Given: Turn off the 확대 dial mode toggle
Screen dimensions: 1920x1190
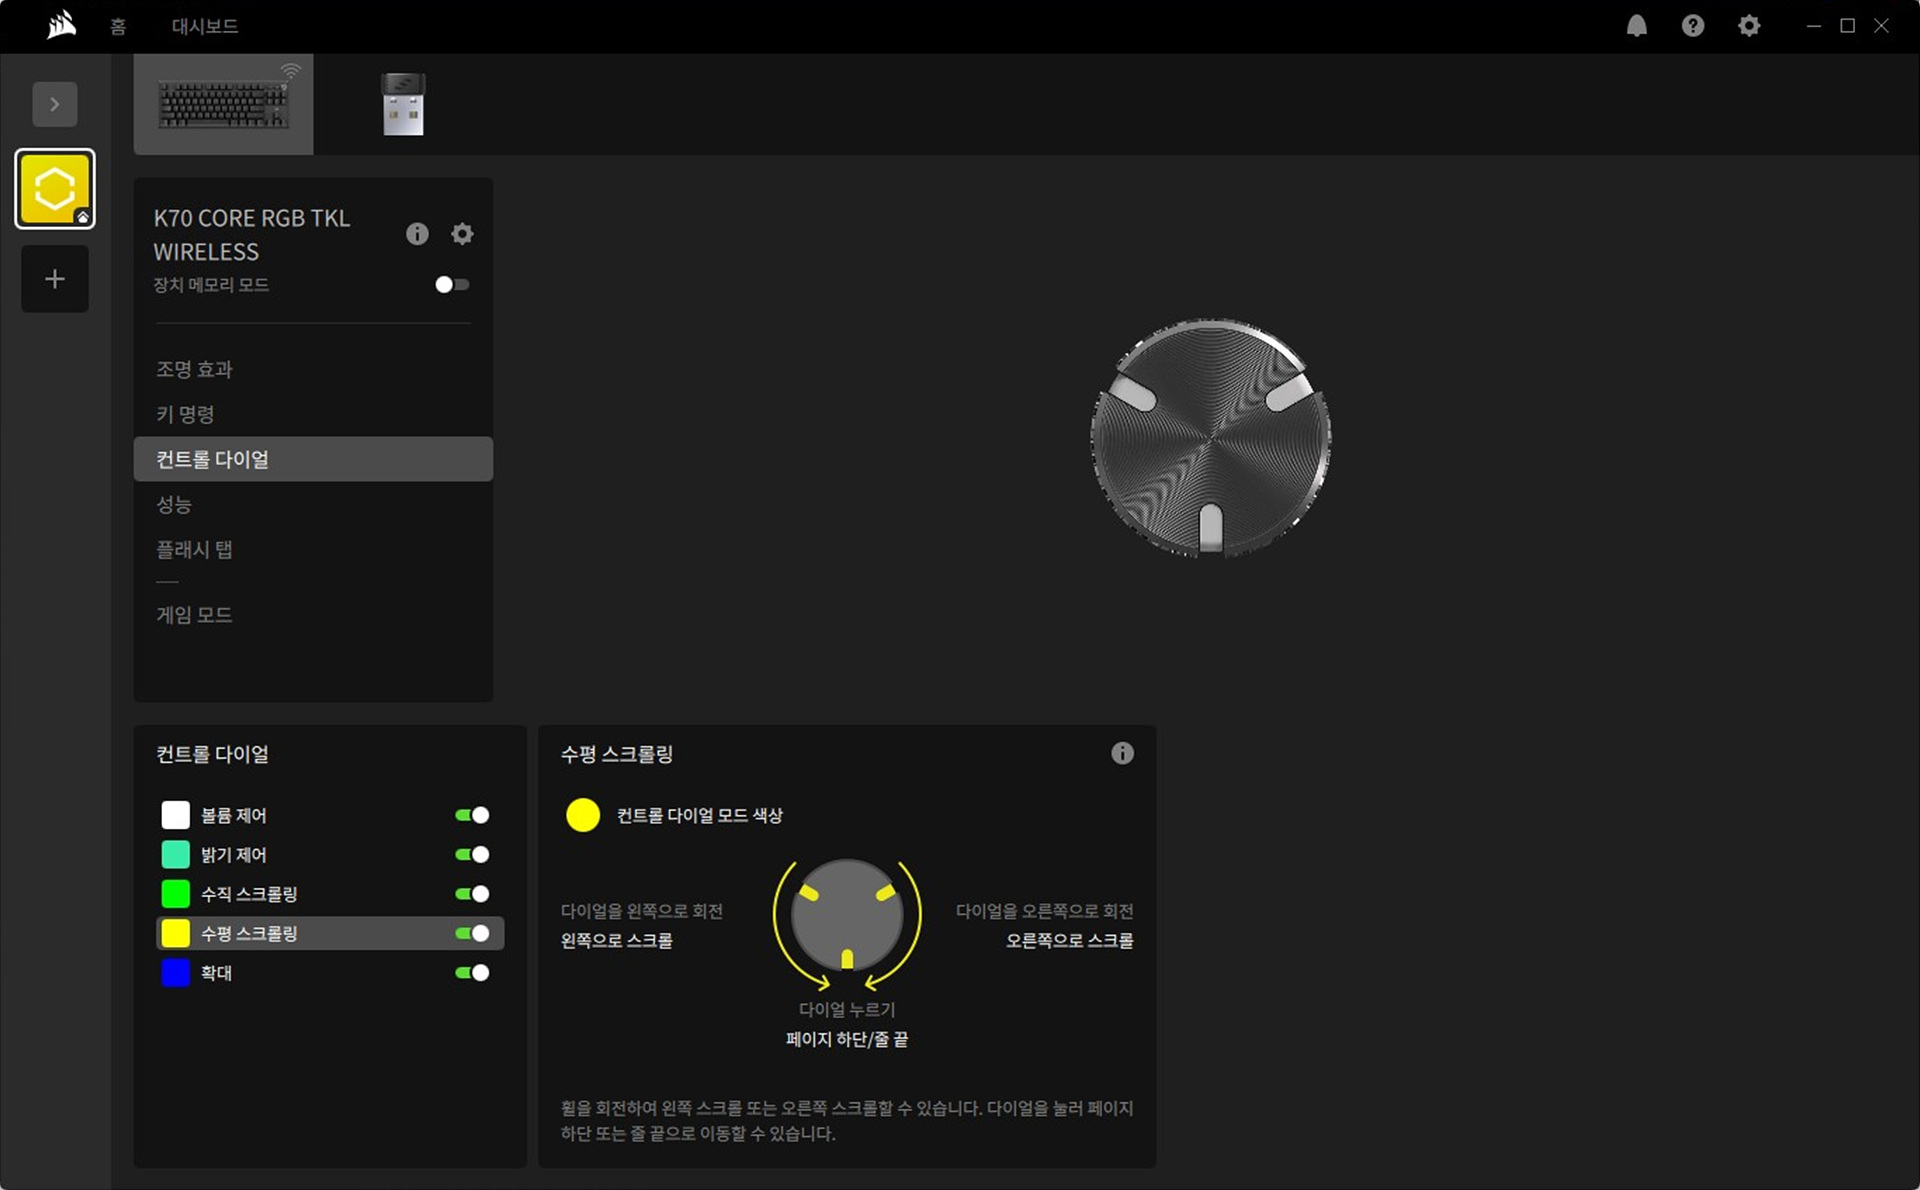Looking at the screenshot, I should click(472, 972).
